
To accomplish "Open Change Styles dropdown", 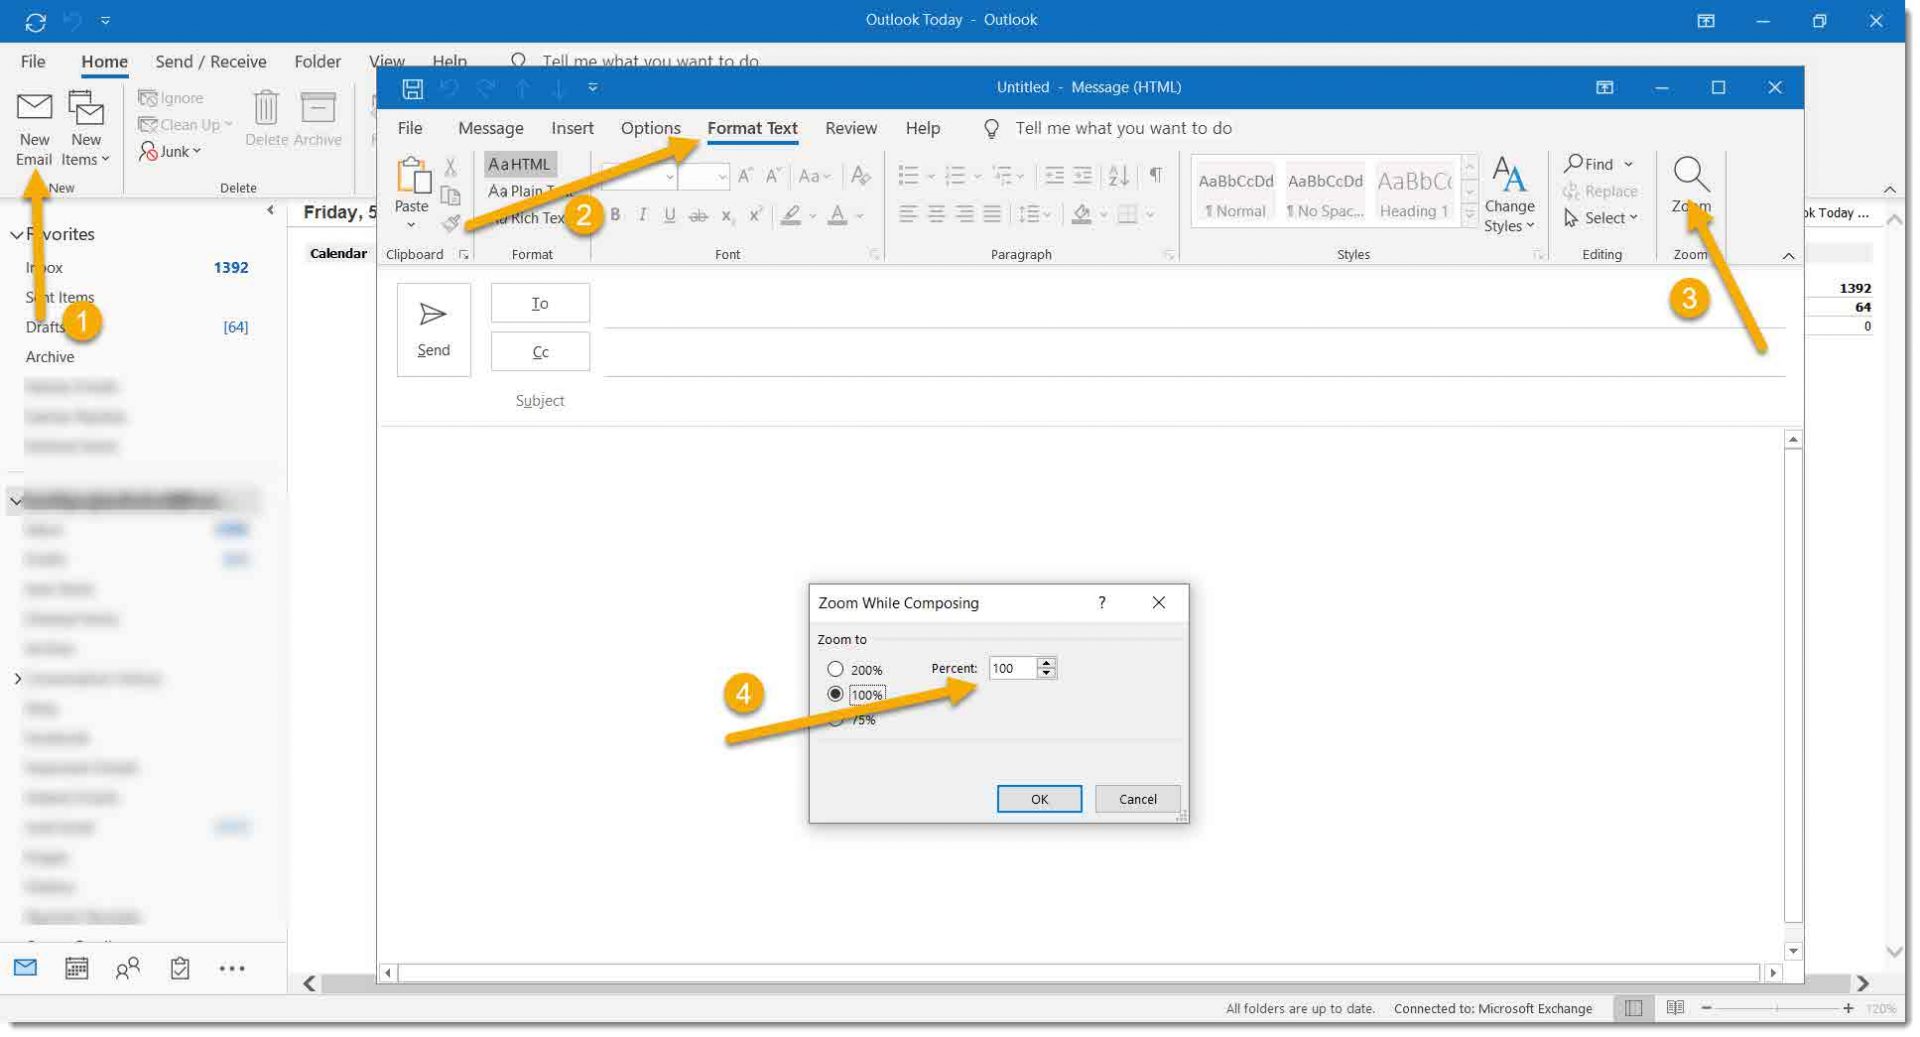I will coord(1509,196).
